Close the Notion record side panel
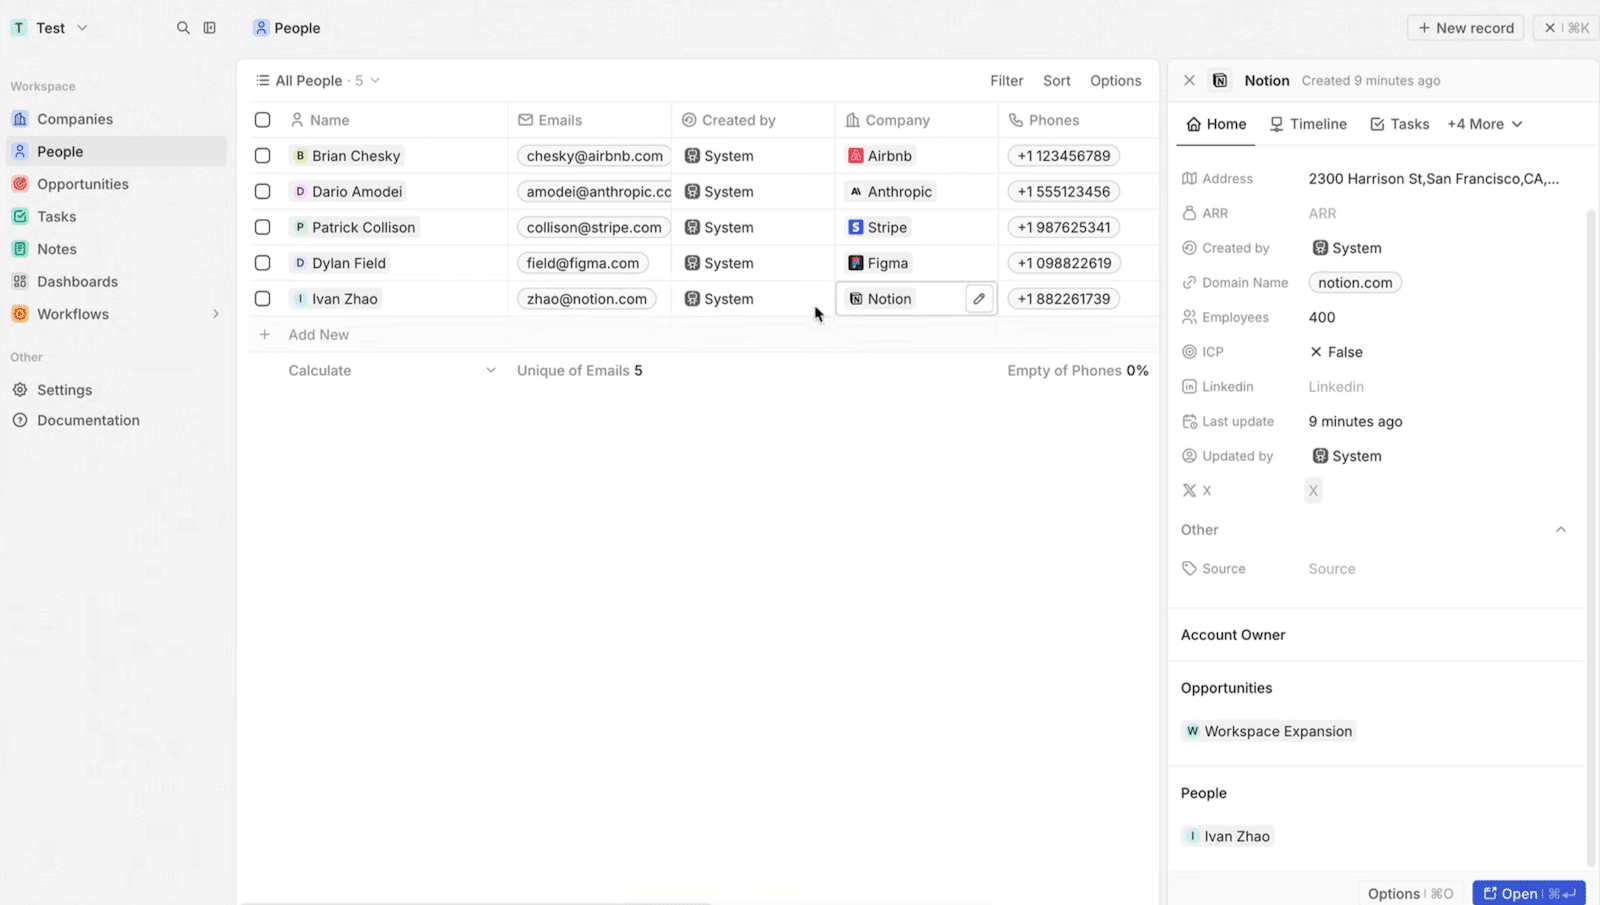Screen dimensions: 1600x905 pos(1189,80)
